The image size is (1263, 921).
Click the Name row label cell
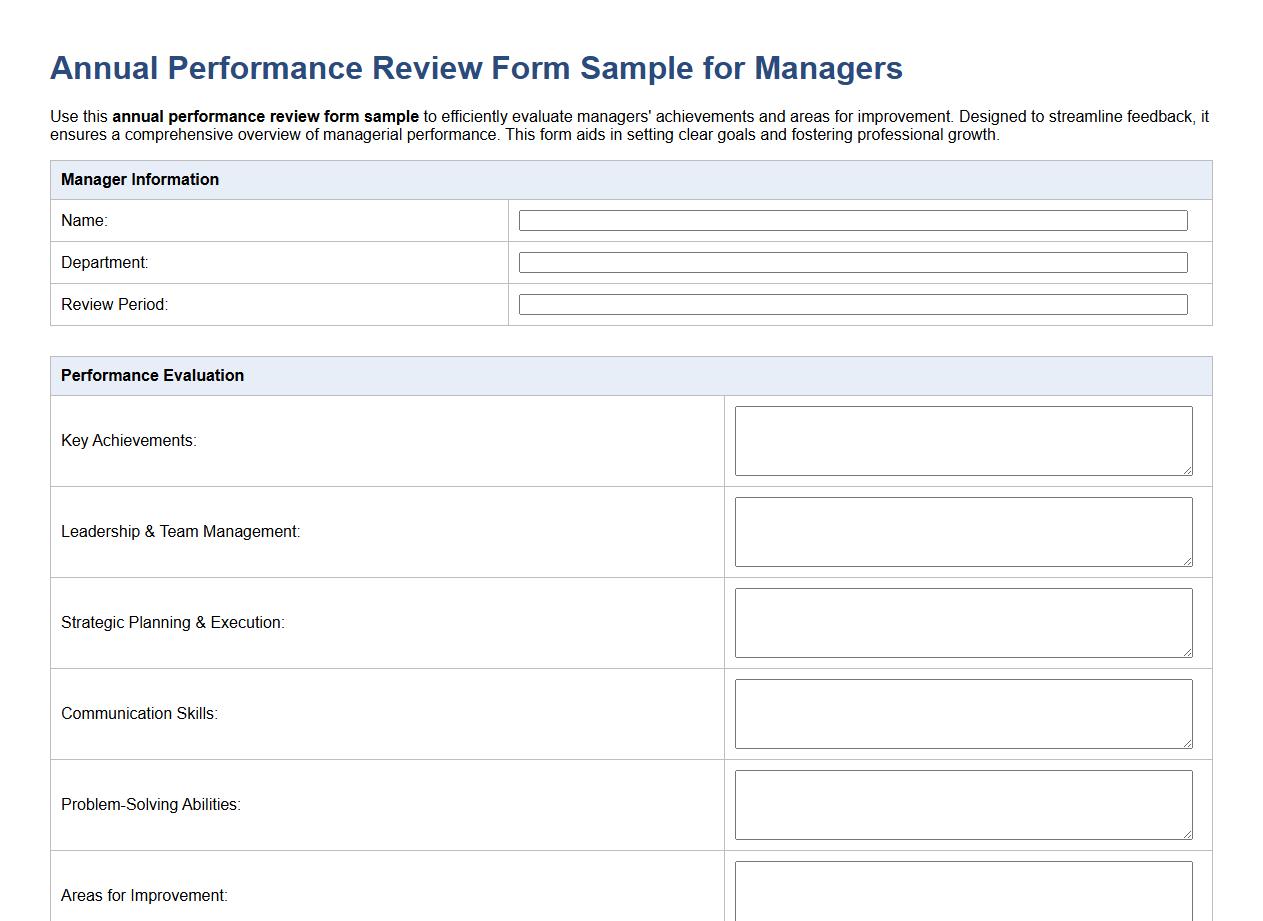81,220
